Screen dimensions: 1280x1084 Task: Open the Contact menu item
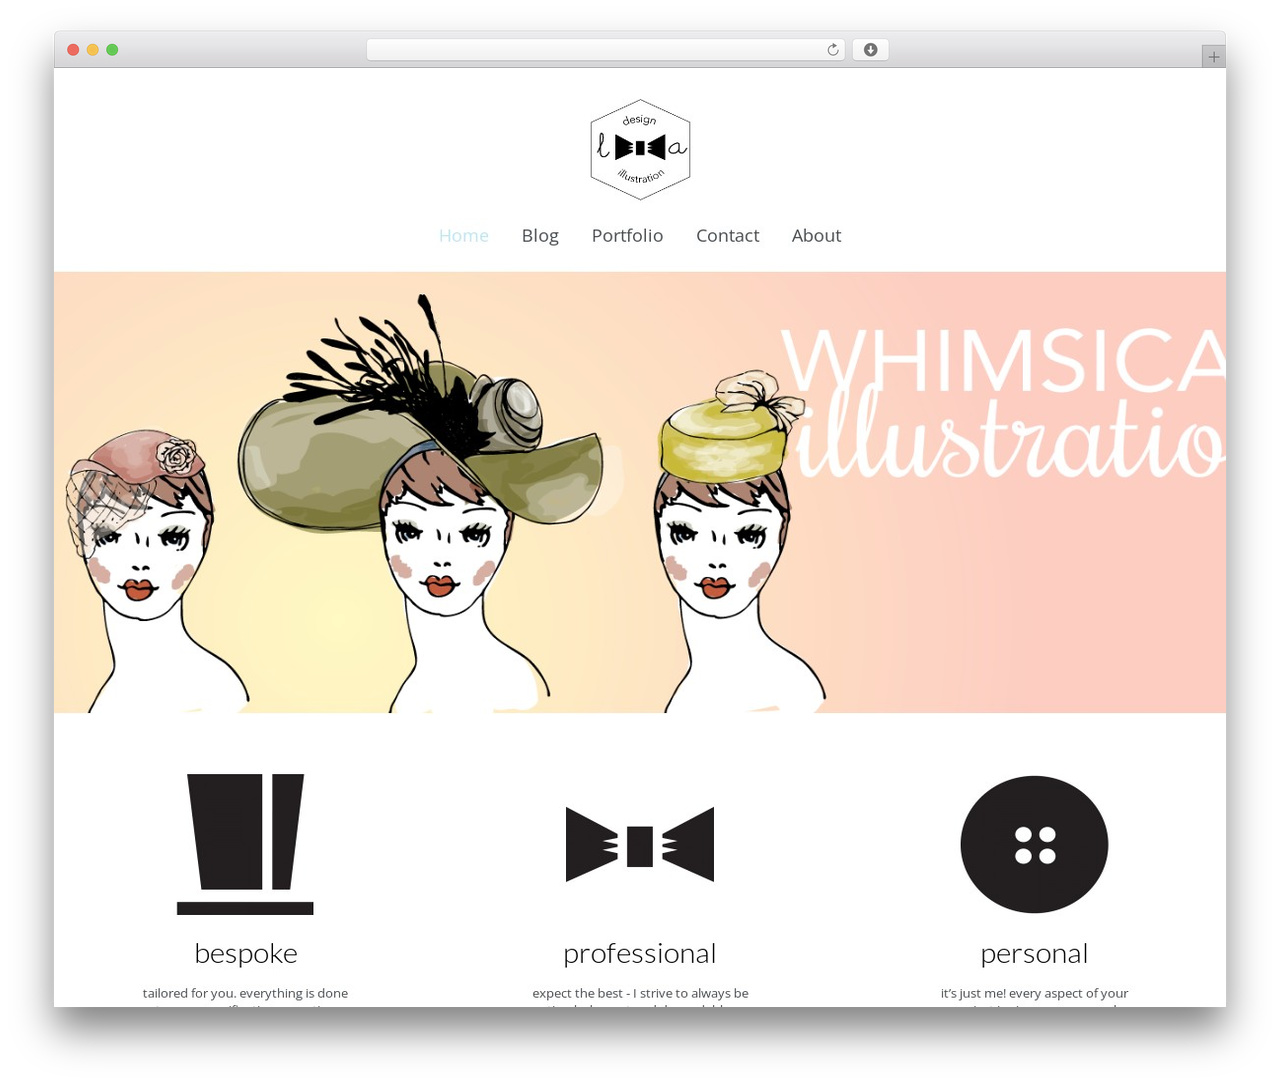tap(727, 235)
